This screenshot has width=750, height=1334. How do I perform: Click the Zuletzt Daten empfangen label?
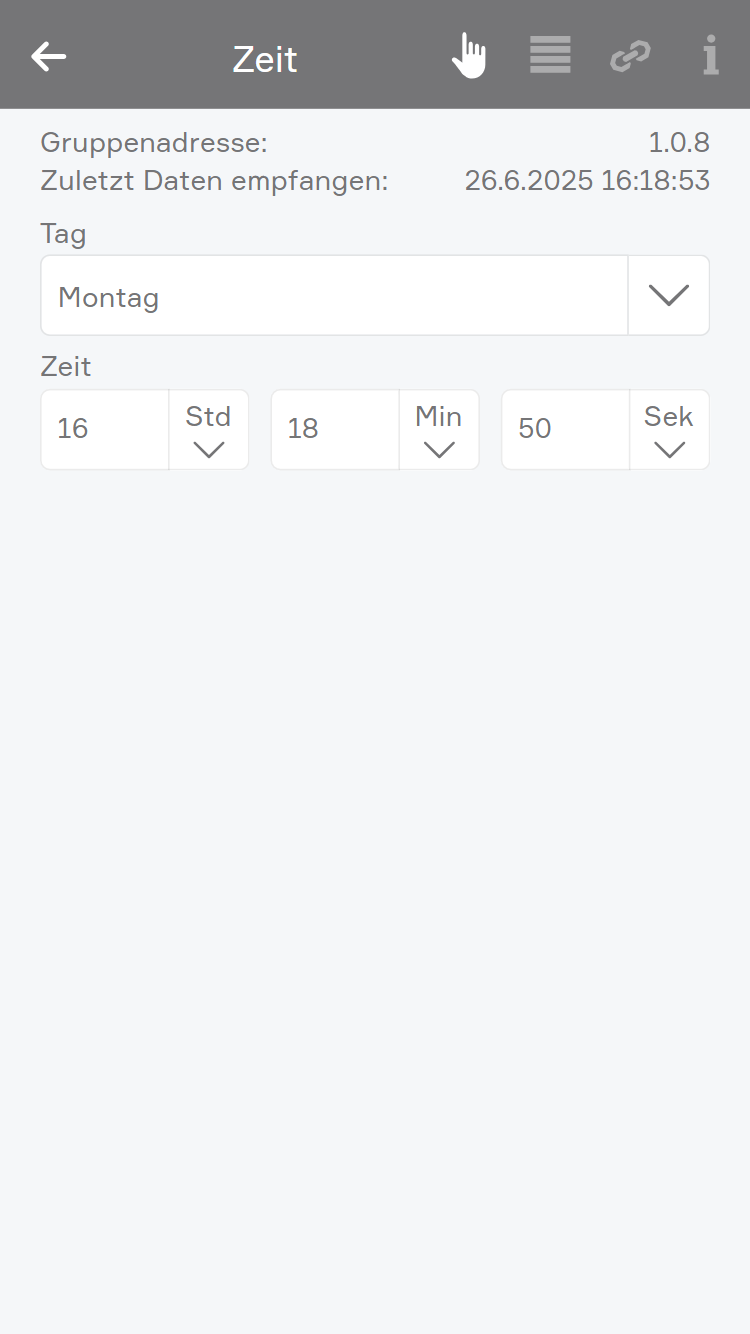214,181
